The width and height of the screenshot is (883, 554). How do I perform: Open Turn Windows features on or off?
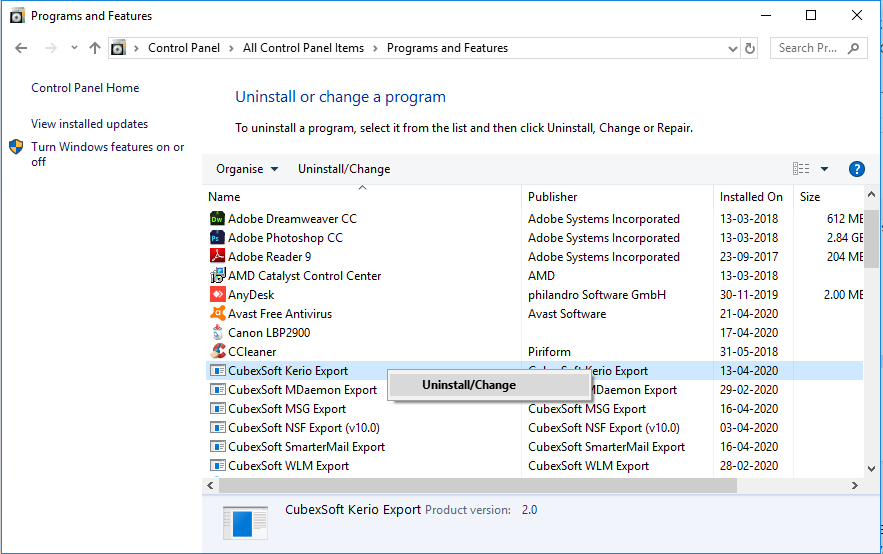[x=108, y=154]
